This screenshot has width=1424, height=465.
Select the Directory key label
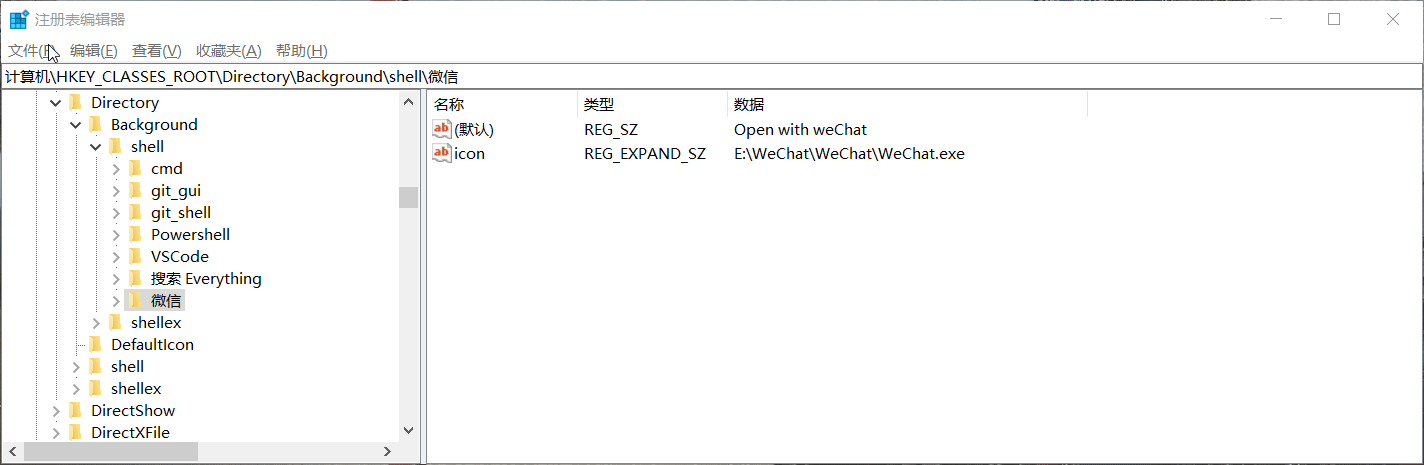125,102
